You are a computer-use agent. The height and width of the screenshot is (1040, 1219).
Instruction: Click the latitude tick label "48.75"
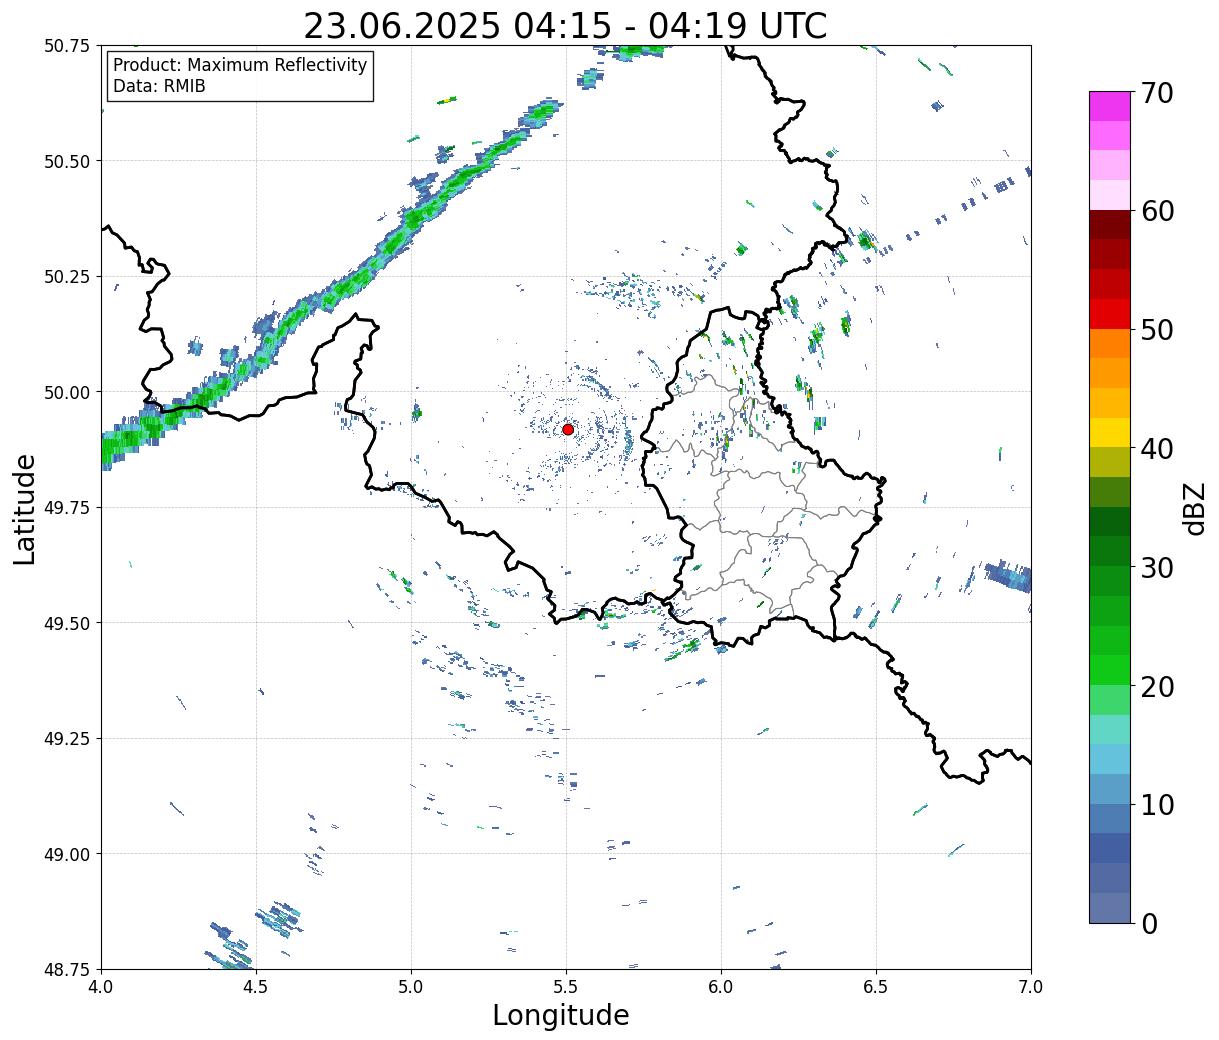click(x=67, y=969)
